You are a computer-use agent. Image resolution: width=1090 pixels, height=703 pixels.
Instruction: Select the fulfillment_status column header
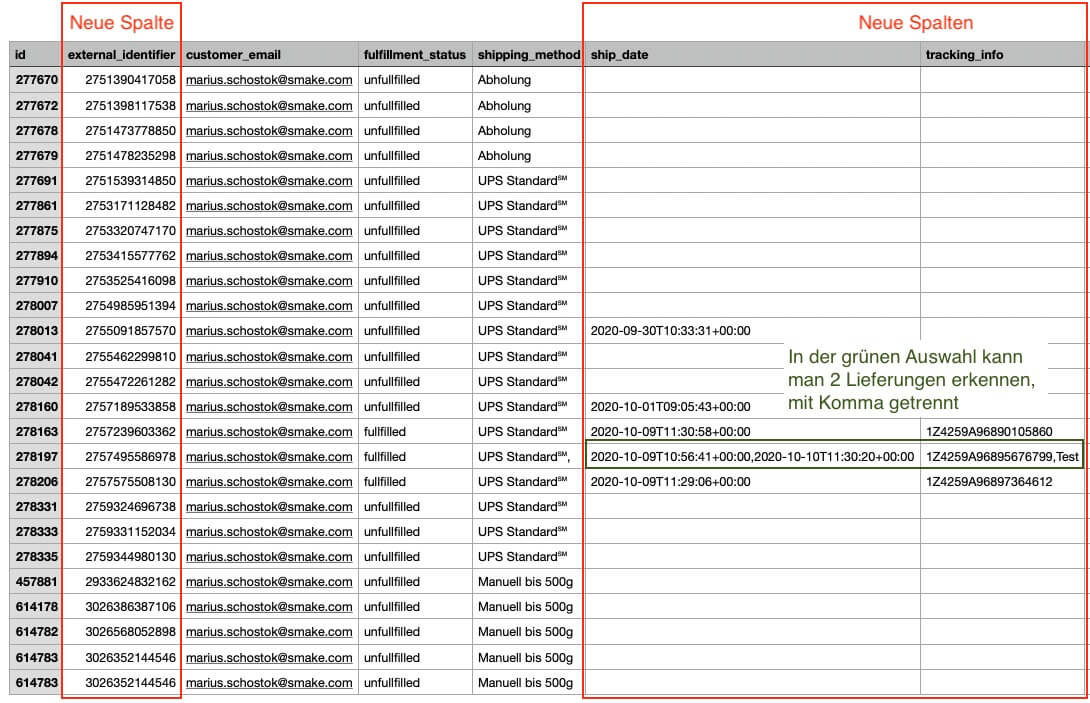pyautogui.click(x=415, y=55)
